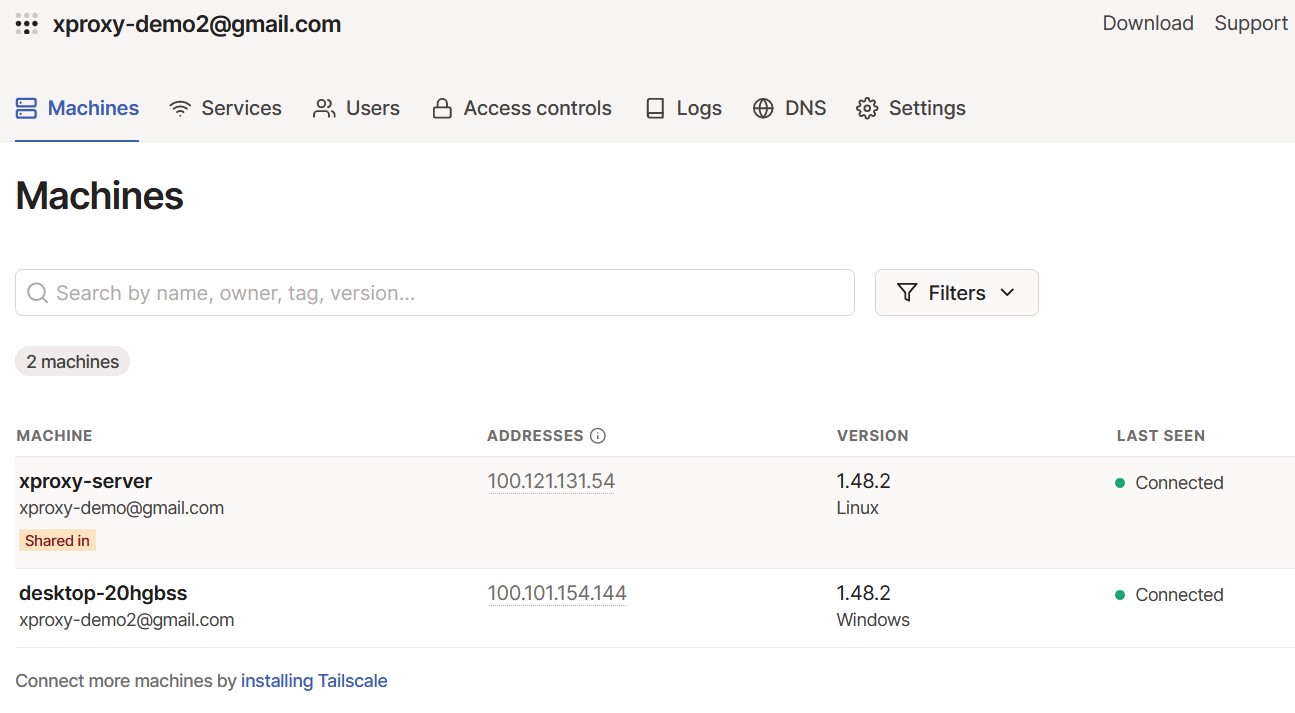Click Connected status for desktop-20hgbss
The height and width of the screenshot is (713, 1295).
pos(1179,595)
